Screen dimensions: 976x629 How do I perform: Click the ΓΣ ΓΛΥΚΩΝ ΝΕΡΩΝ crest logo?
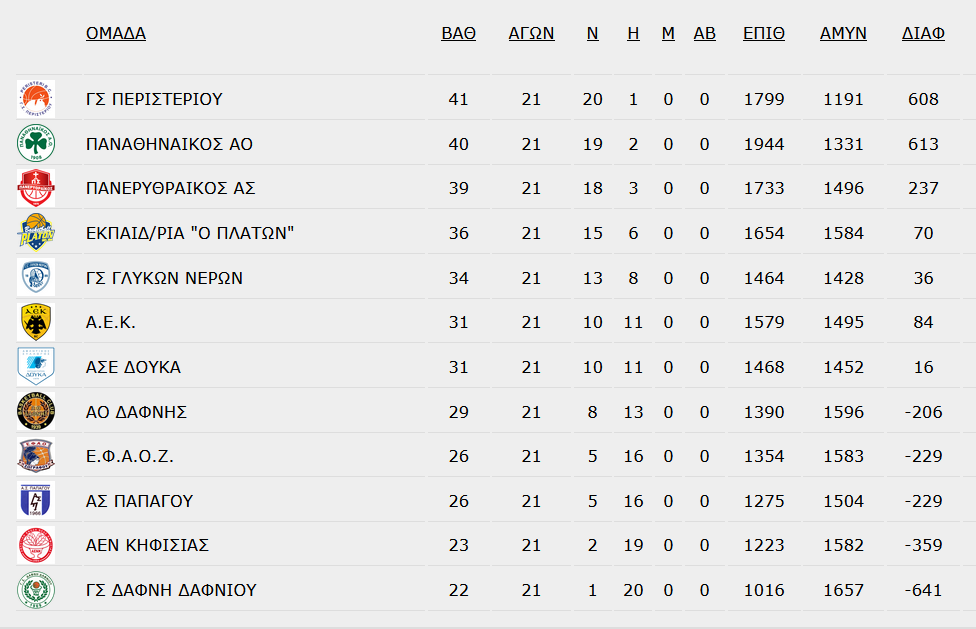[36, 277]
